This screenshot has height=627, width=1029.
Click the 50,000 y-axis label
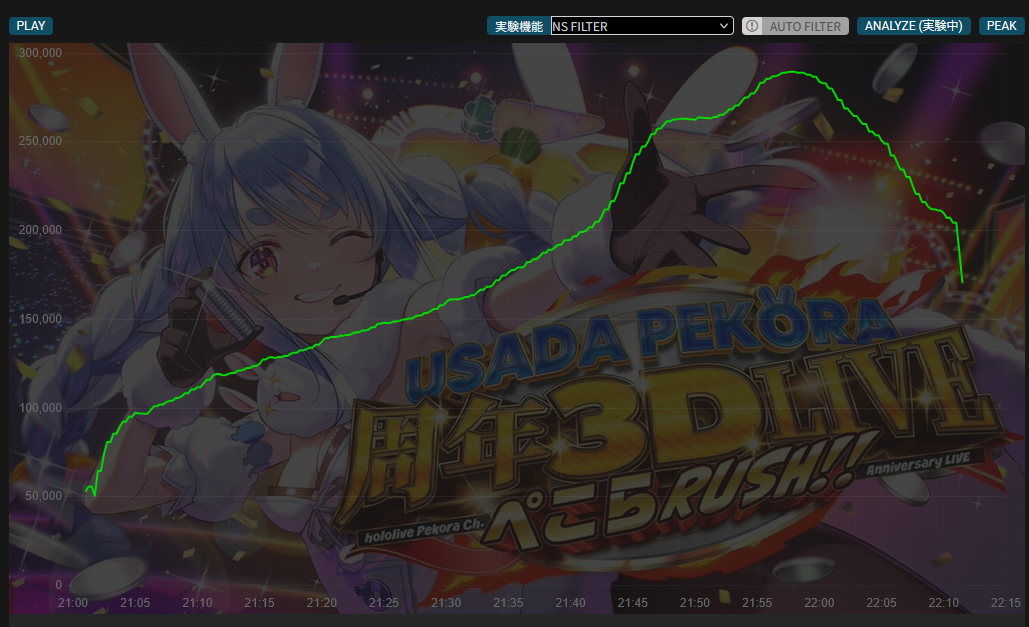(x=43, y=496)
